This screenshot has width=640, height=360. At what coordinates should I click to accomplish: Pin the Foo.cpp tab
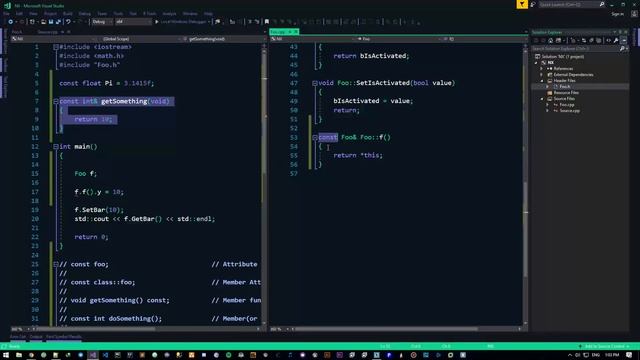click(290, 31)
